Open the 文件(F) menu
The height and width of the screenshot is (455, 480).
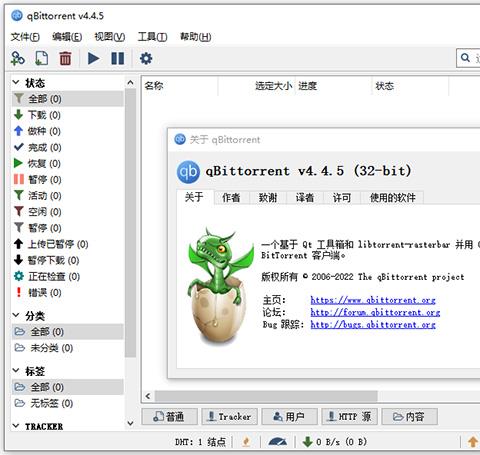click(x=25, y=37)
